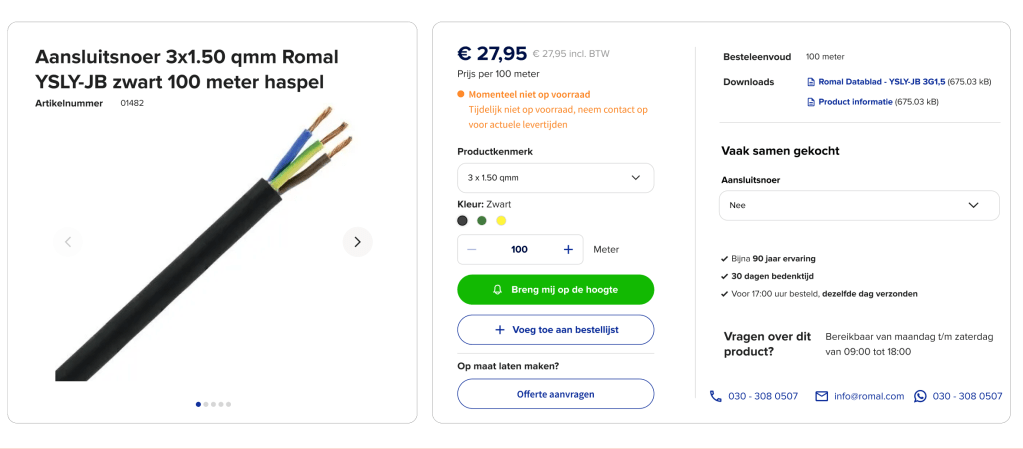
Task: Click the next image arrow
Action: 357,242
